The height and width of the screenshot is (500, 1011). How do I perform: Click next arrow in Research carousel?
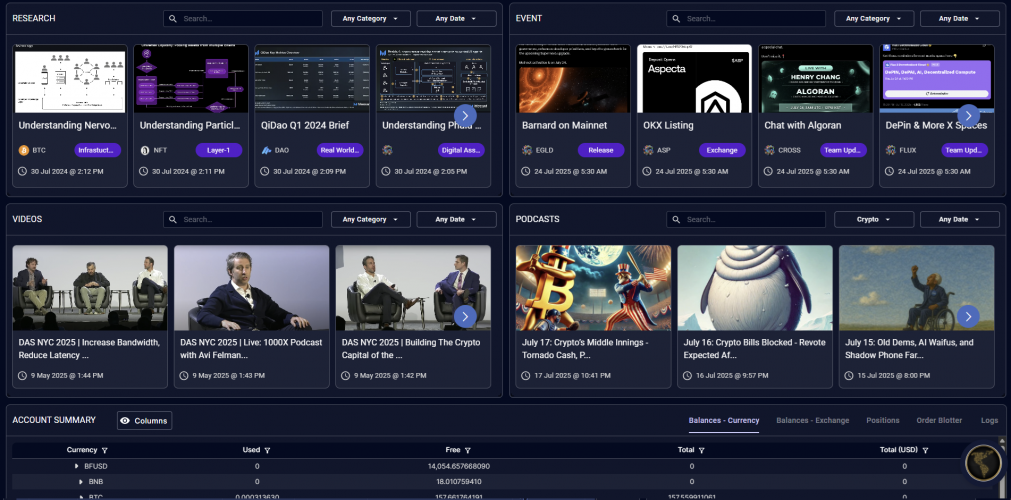[x=465, y=115]
